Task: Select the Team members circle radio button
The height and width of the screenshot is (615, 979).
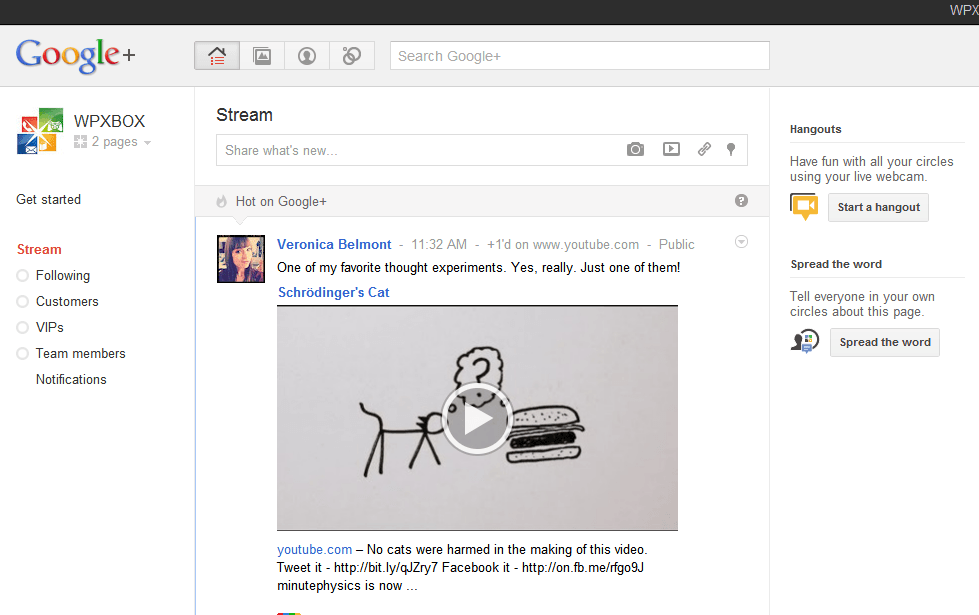Action: (x=22, y=353)
